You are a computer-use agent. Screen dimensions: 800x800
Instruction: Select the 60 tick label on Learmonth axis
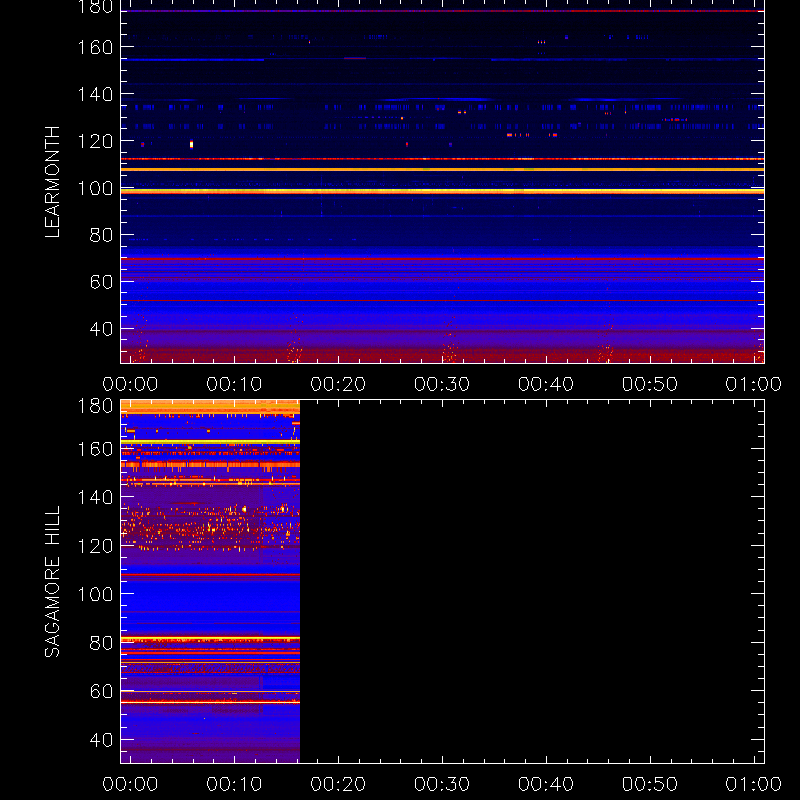click(101, 282)
